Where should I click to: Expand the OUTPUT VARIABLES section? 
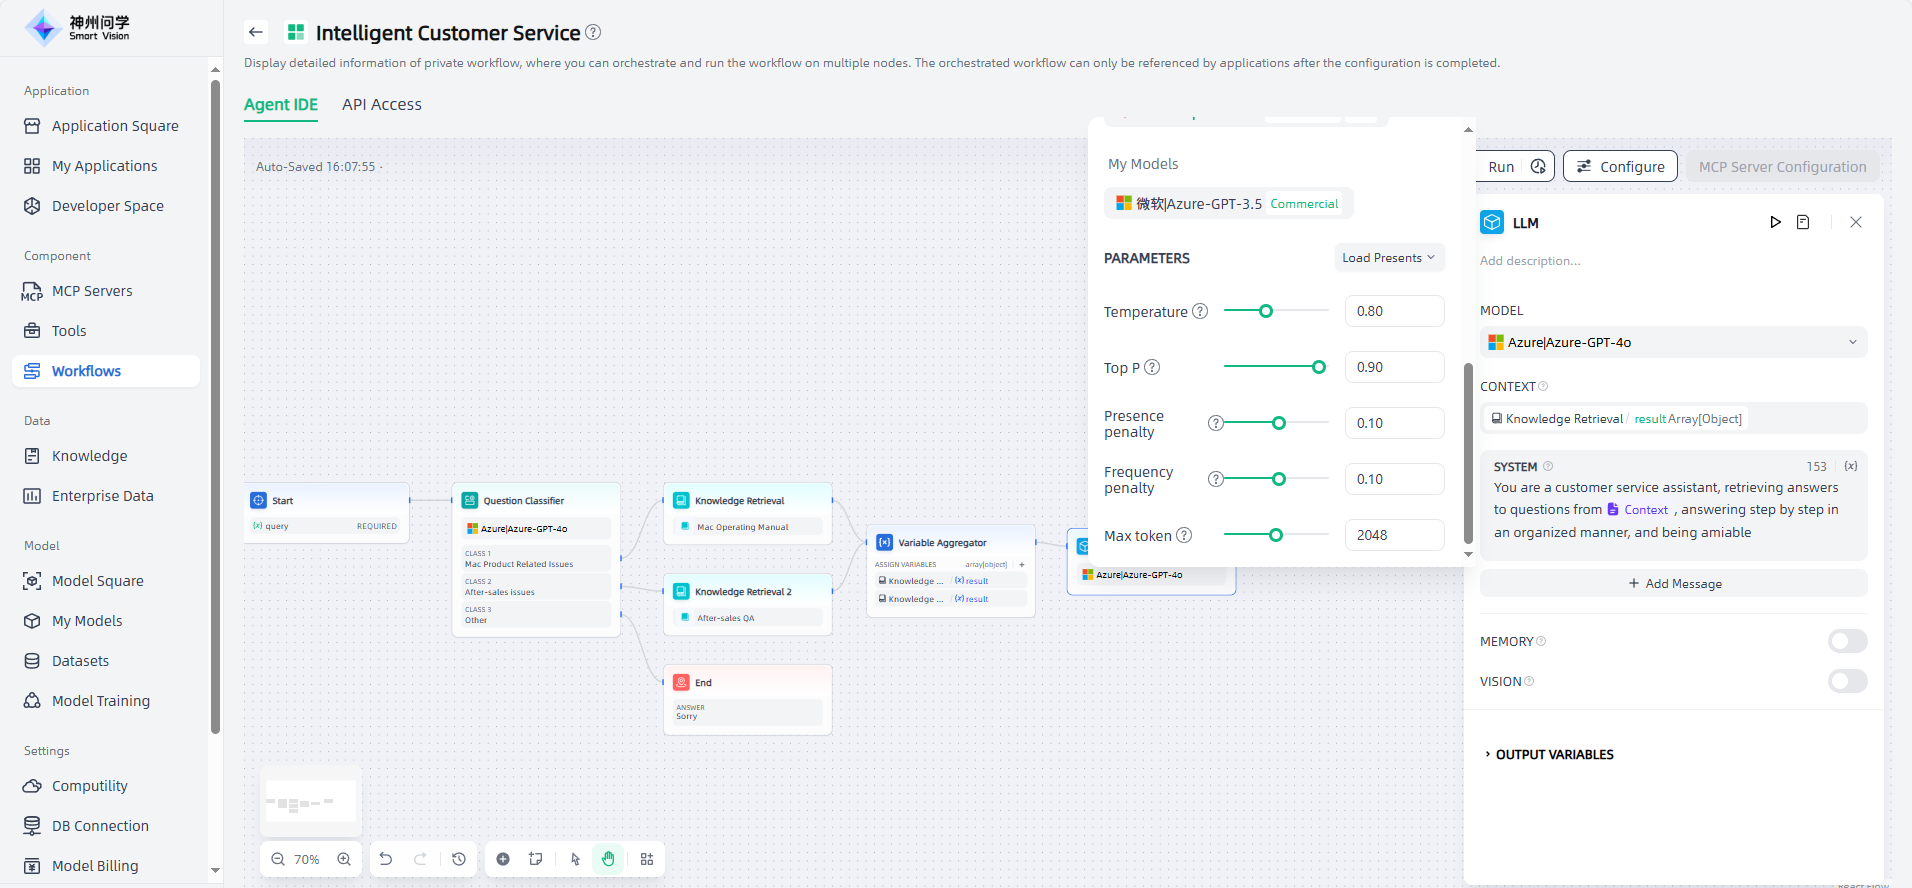click(x=1554, y=755)
